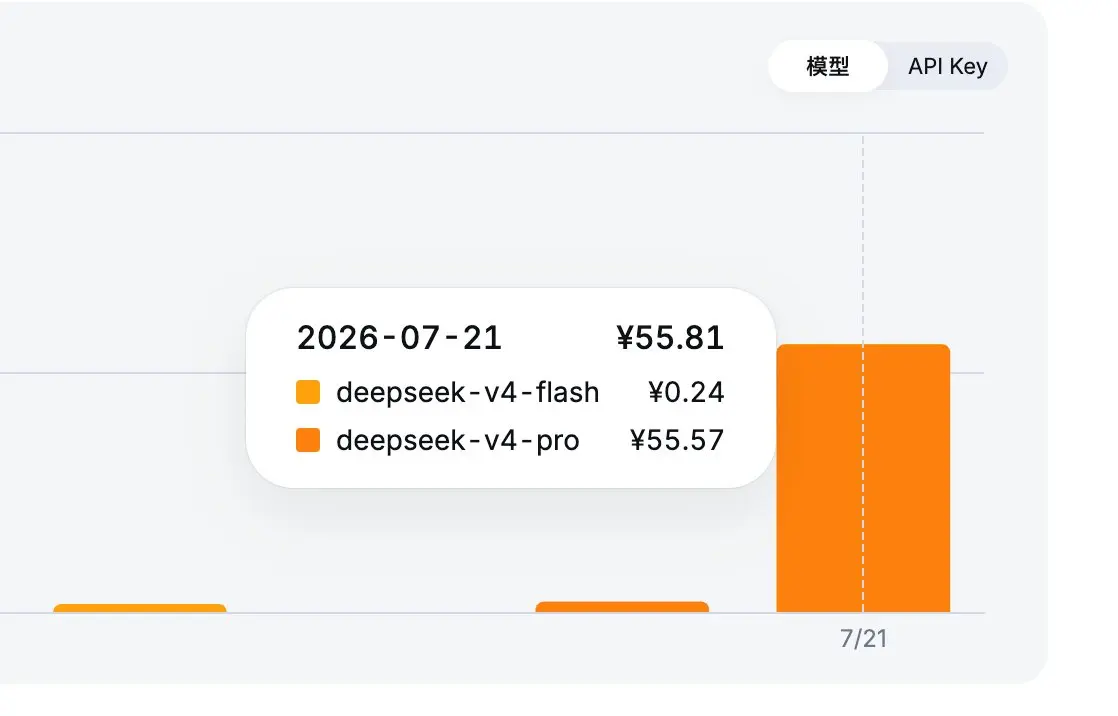Image resolution: width=1118 pixels, height=716 pixels.
Task: Click the chart baseline between the short bars
Action: 381,613
